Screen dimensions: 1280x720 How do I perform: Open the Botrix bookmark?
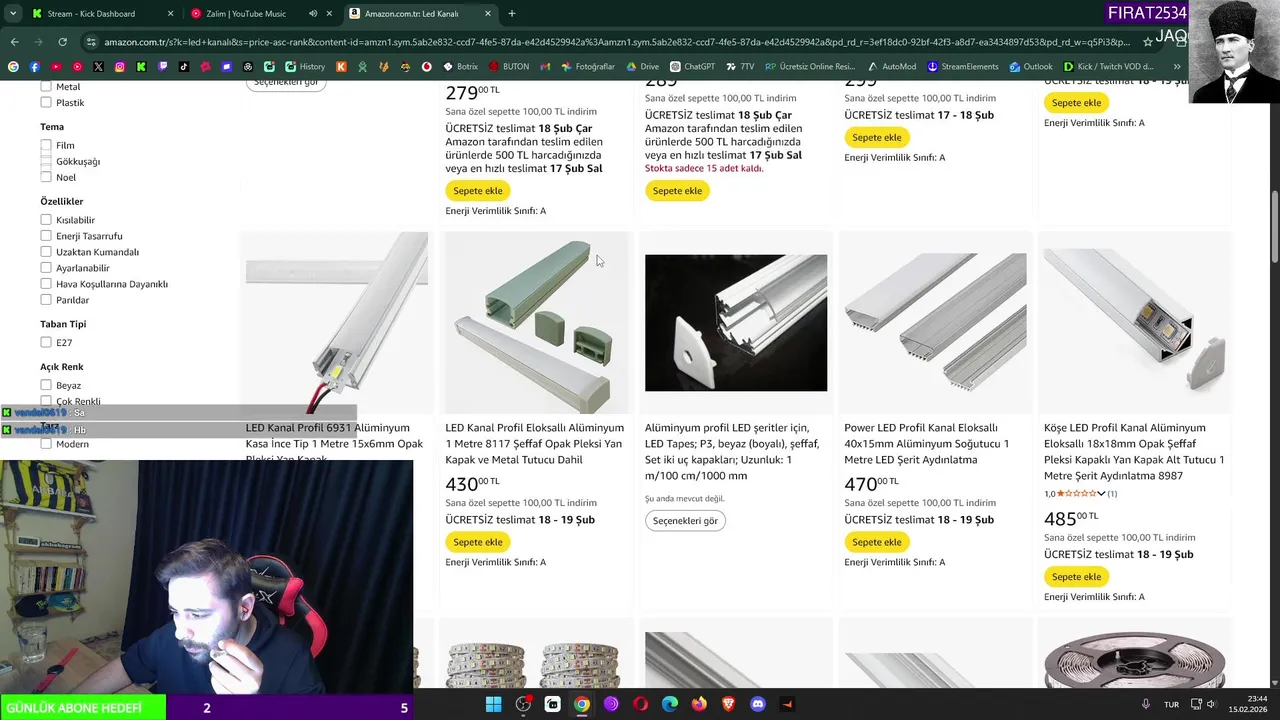click(x=460, y=67)
